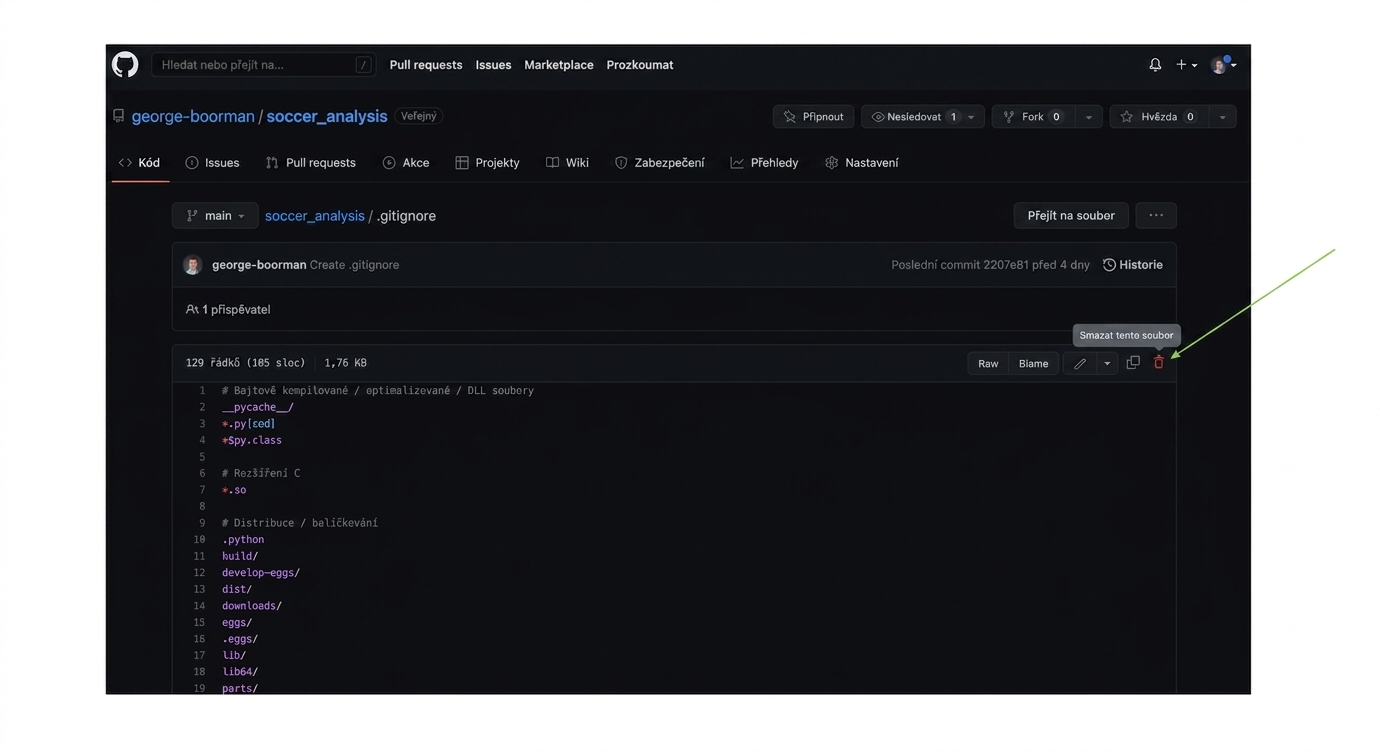The image size is (1380, 752).
Task: Click the *$py.class code line
Action: click(x=252, y=441)
